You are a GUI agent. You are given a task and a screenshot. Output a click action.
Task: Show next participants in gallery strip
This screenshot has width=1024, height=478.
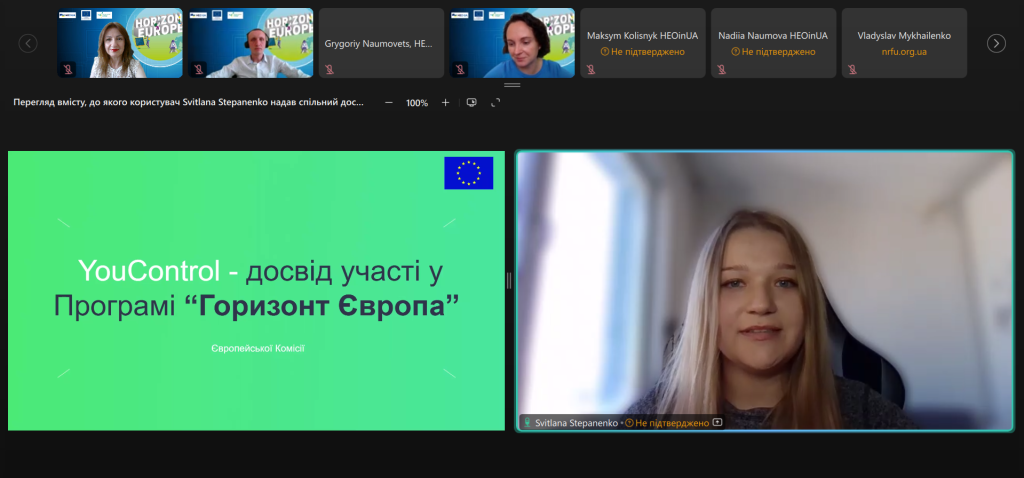(x=996, y=43)
